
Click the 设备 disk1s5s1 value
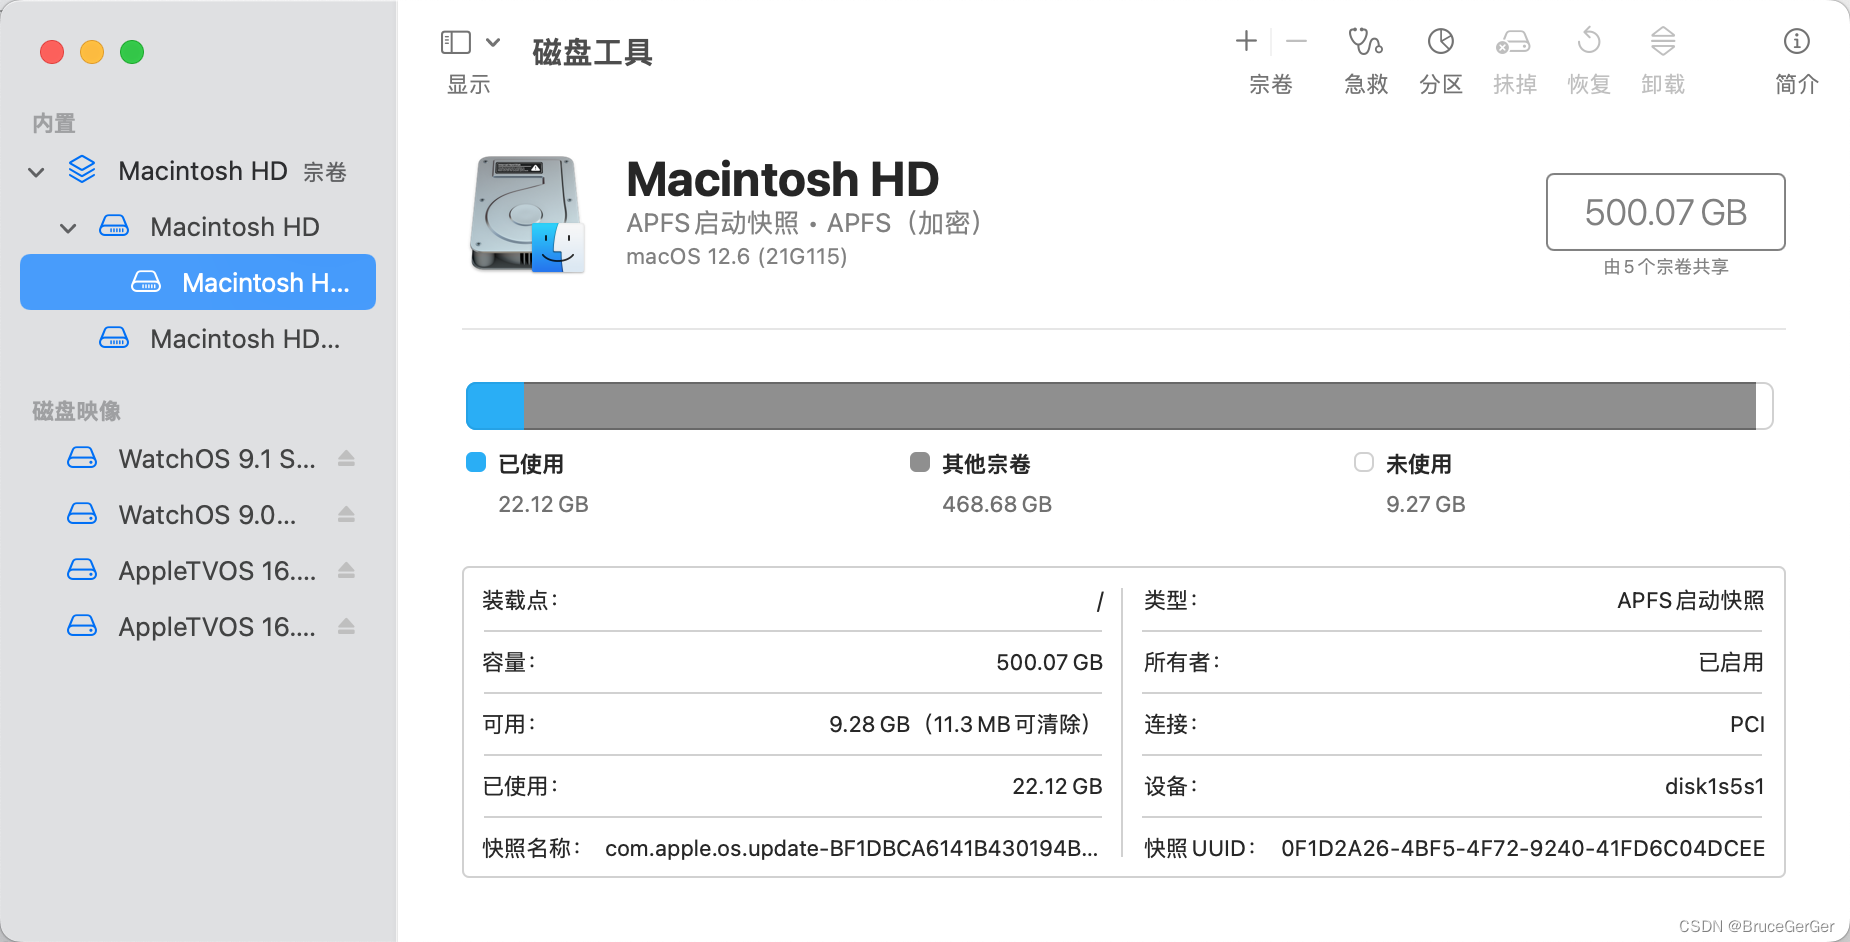pyautogui.click(x=1715, y=786)
